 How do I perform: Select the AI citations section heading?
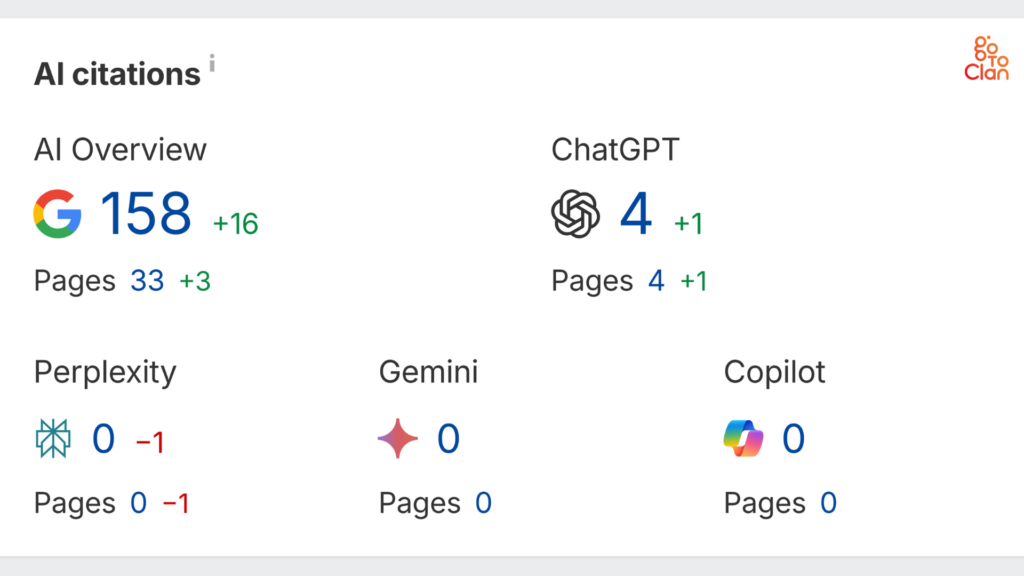117,73
